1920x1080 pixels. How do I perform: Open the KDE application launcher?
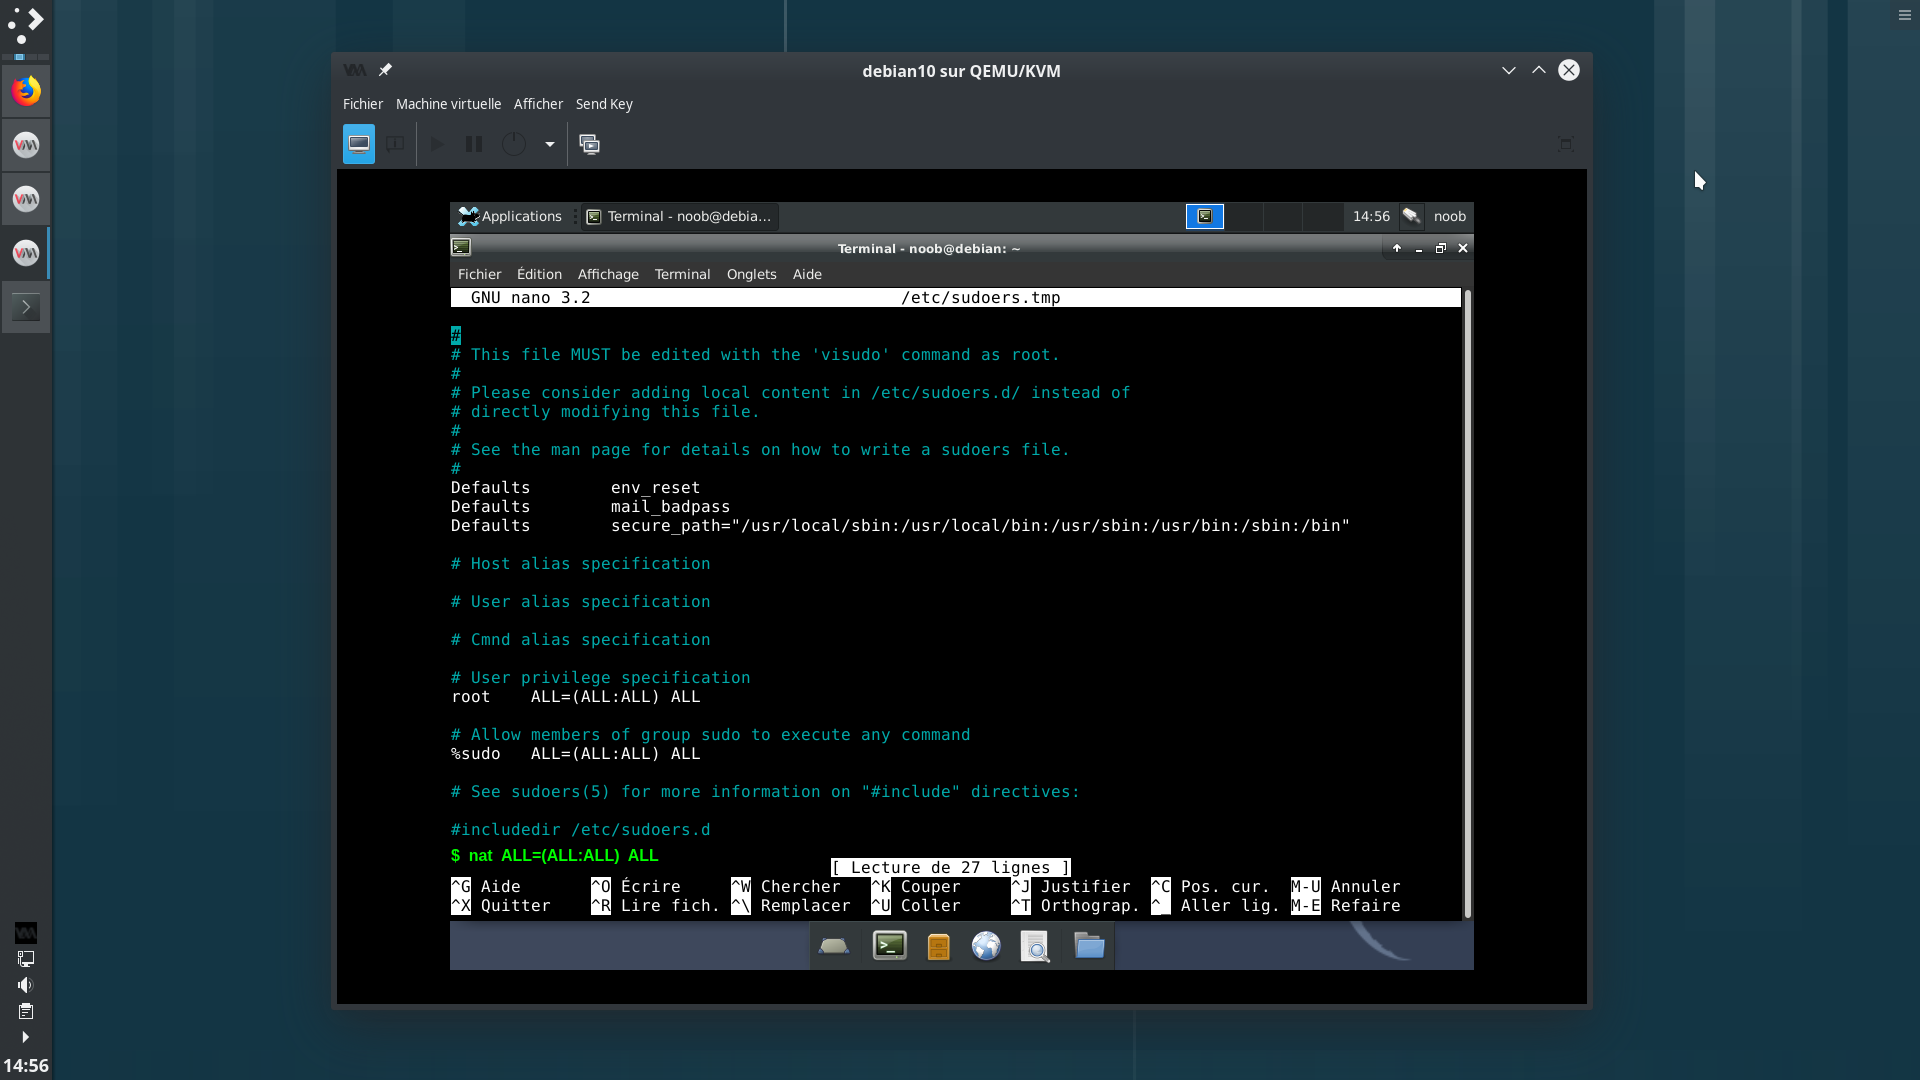tap(26, 25)
